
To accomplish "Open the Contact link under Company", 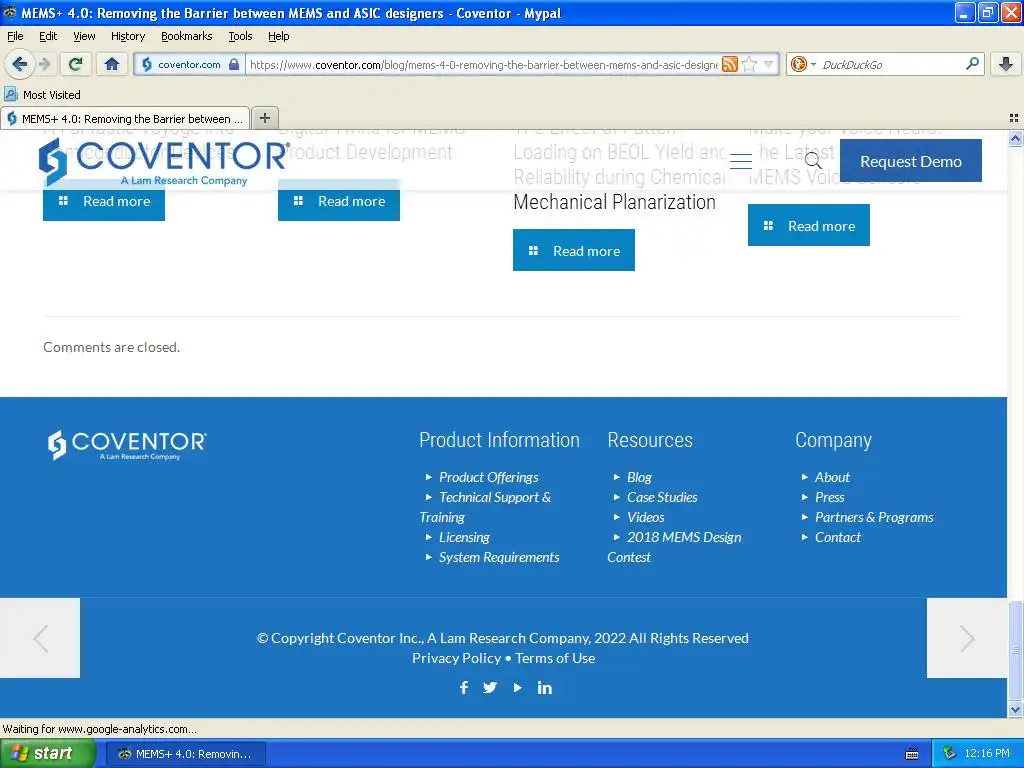I will (837, 537).
